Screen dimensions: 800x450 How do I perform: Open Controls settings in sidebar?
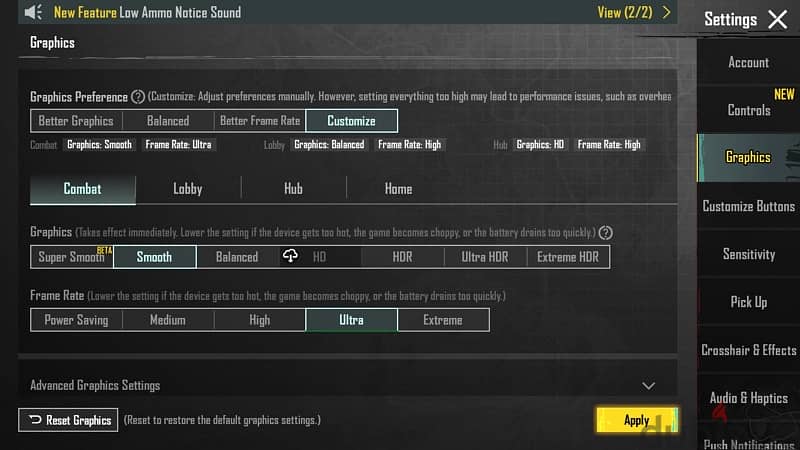pyautogui.click(x=748, y=110)
